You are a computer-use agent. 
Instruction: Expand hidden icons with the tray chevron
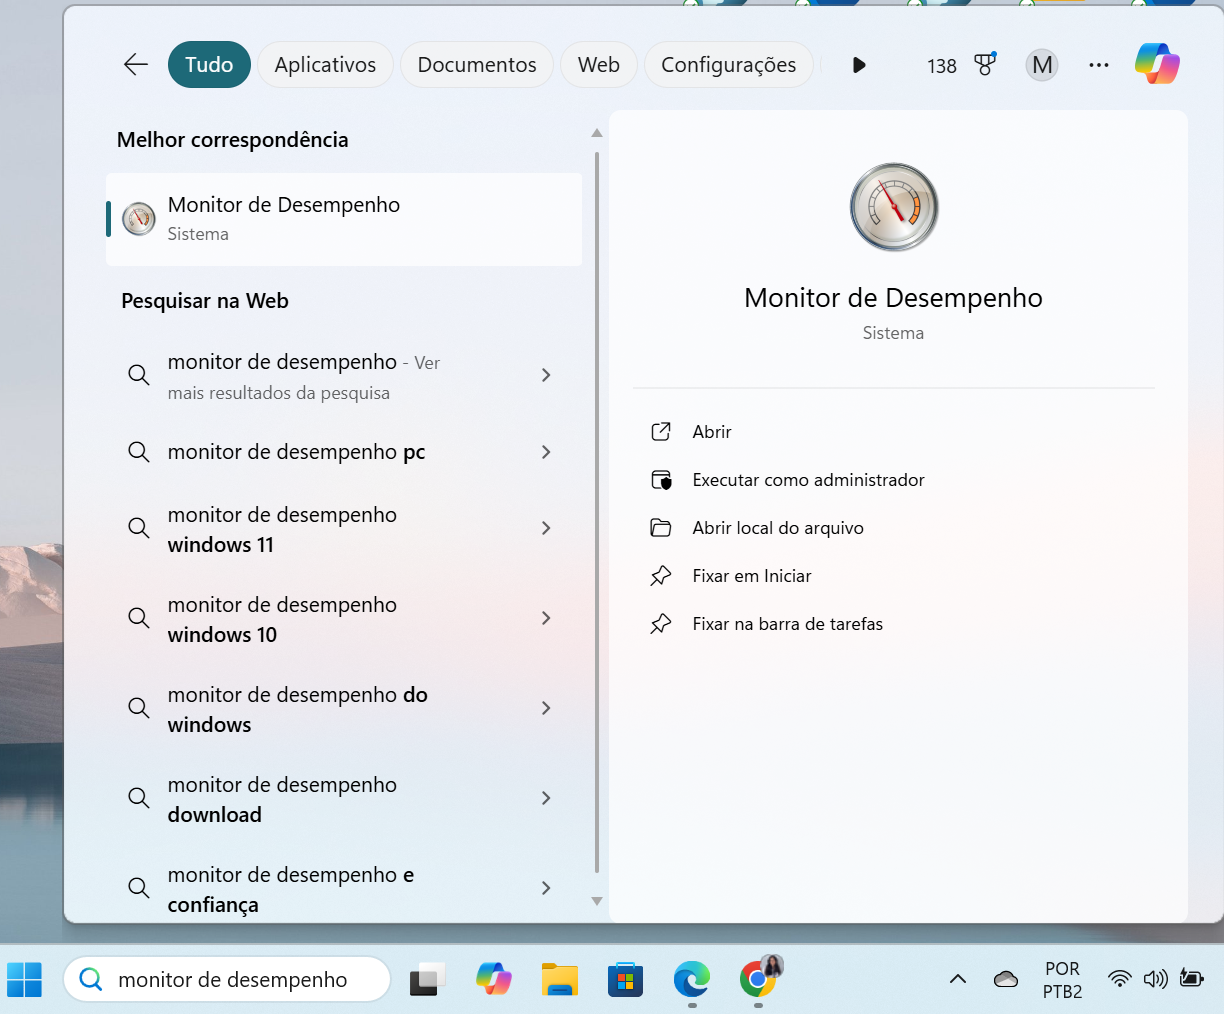point(957,980)
